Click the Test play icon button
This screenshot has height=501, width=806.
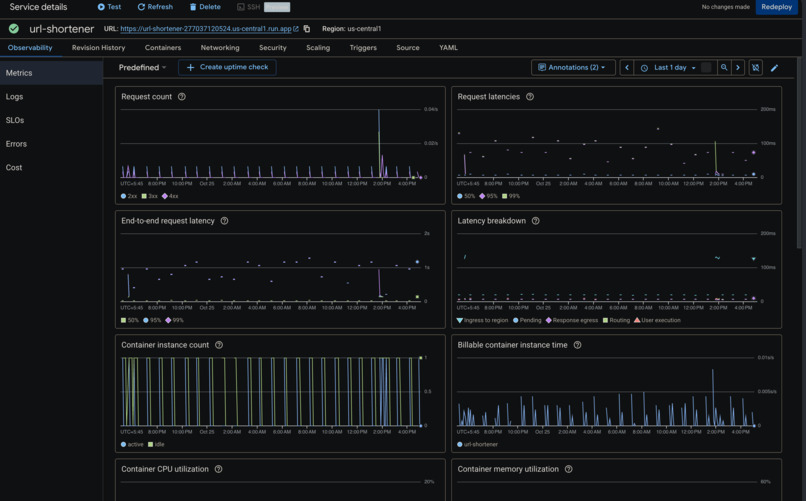point(101,7)
